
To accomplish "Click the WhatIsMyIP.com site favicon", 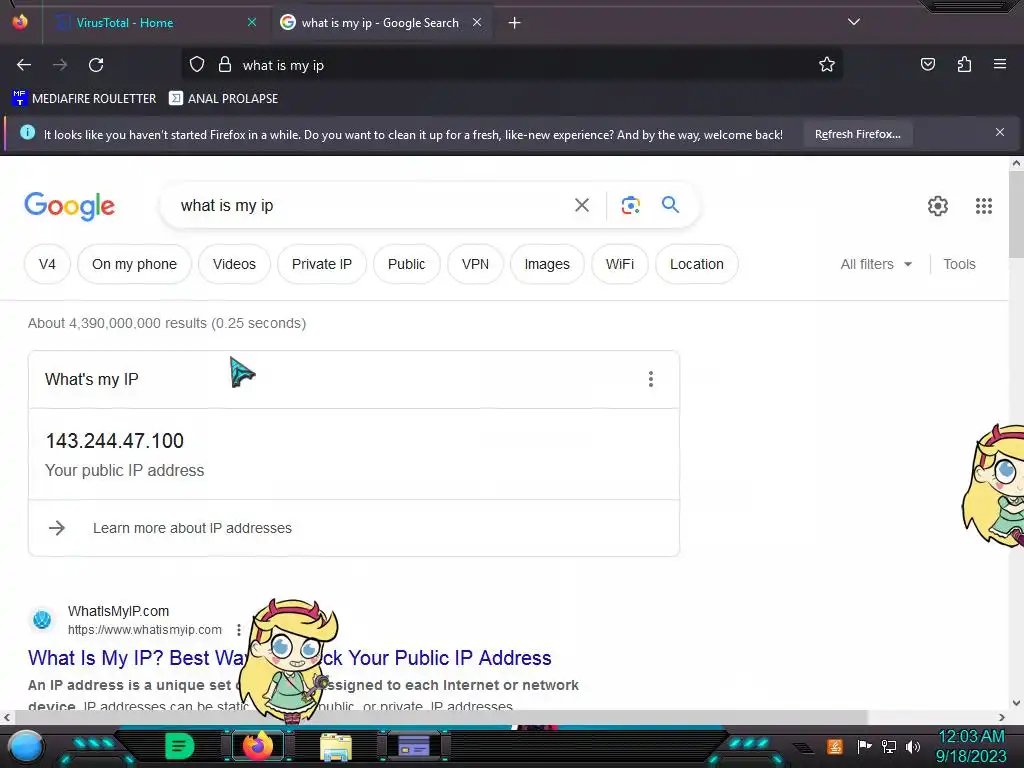I will click(x=42, y=619).
